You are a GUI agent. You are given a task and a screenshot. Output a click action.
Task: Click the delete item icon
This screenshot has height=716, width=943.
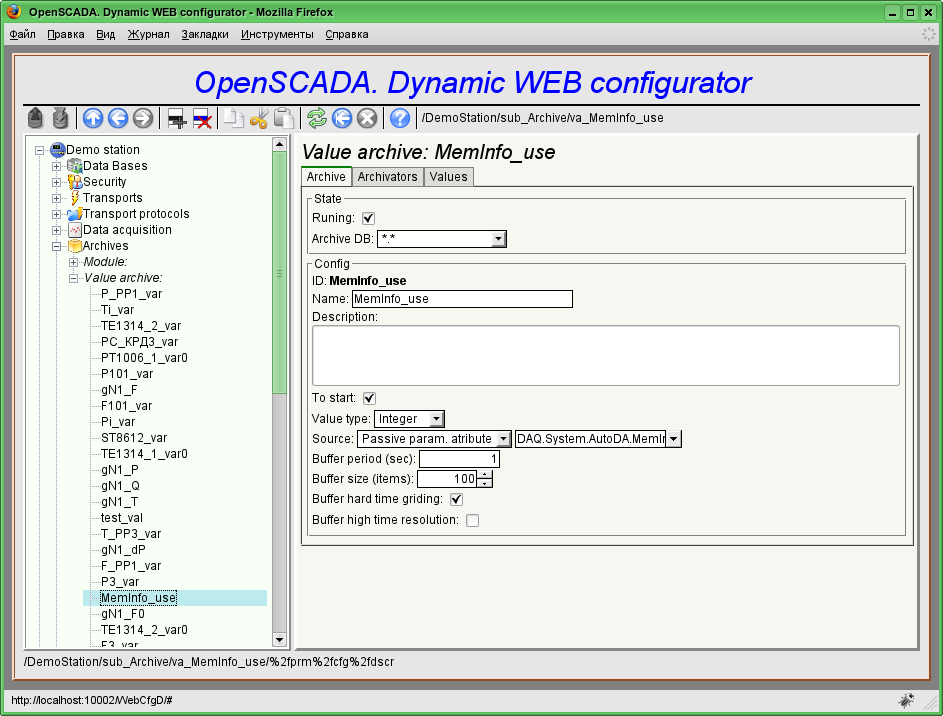click(202, 118)
